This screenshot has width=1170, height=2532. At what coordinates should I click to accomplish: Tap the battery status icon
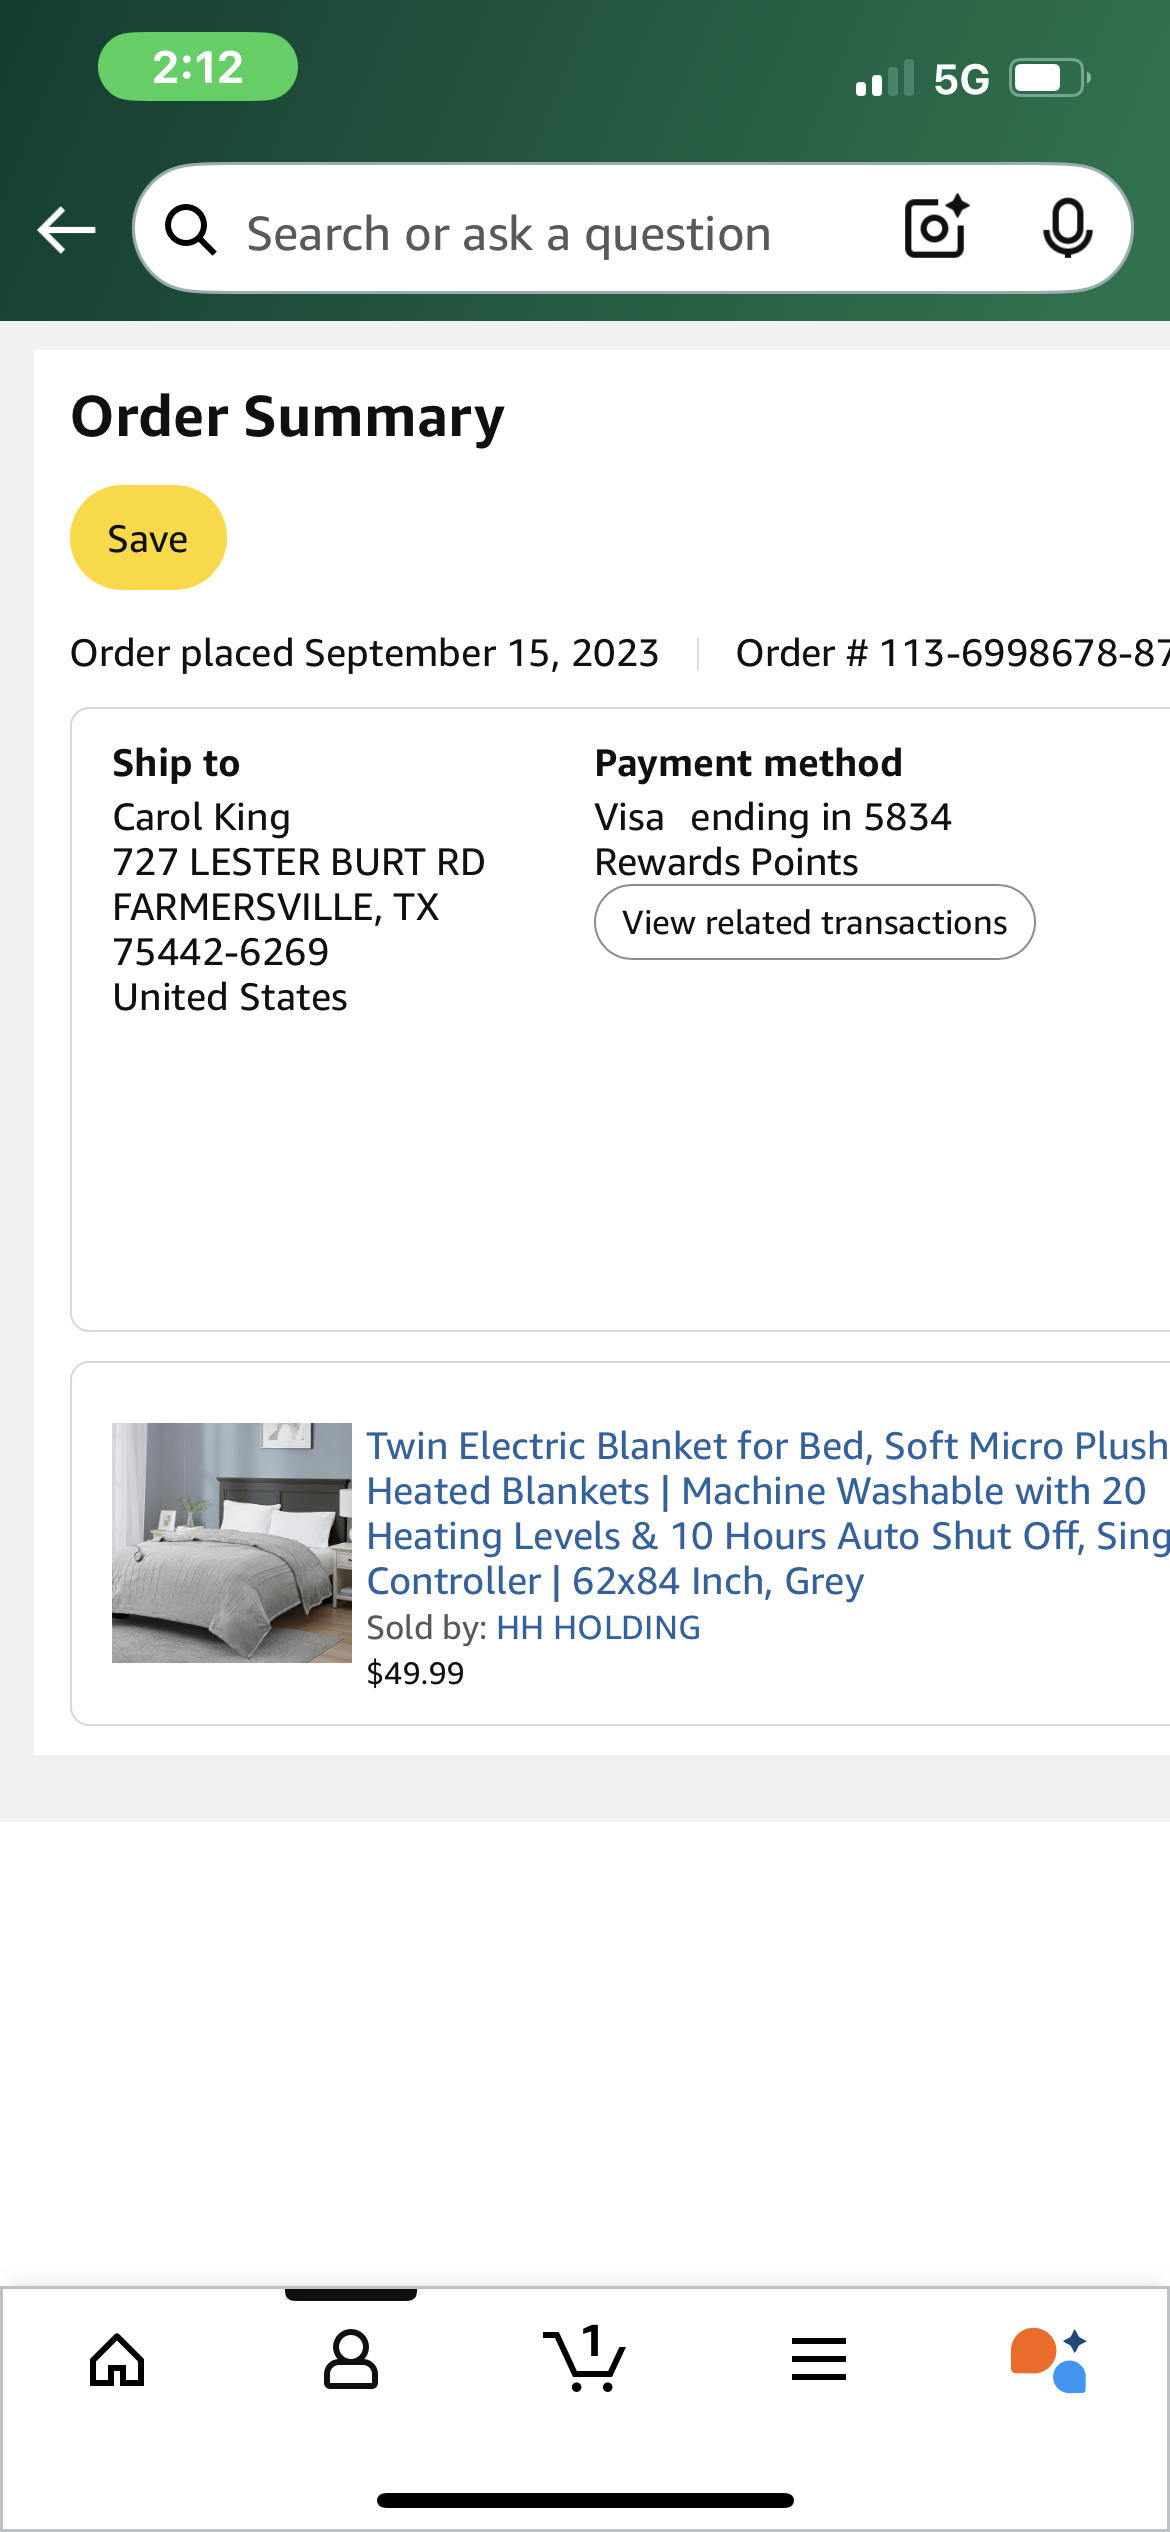tap(1049, 78)
